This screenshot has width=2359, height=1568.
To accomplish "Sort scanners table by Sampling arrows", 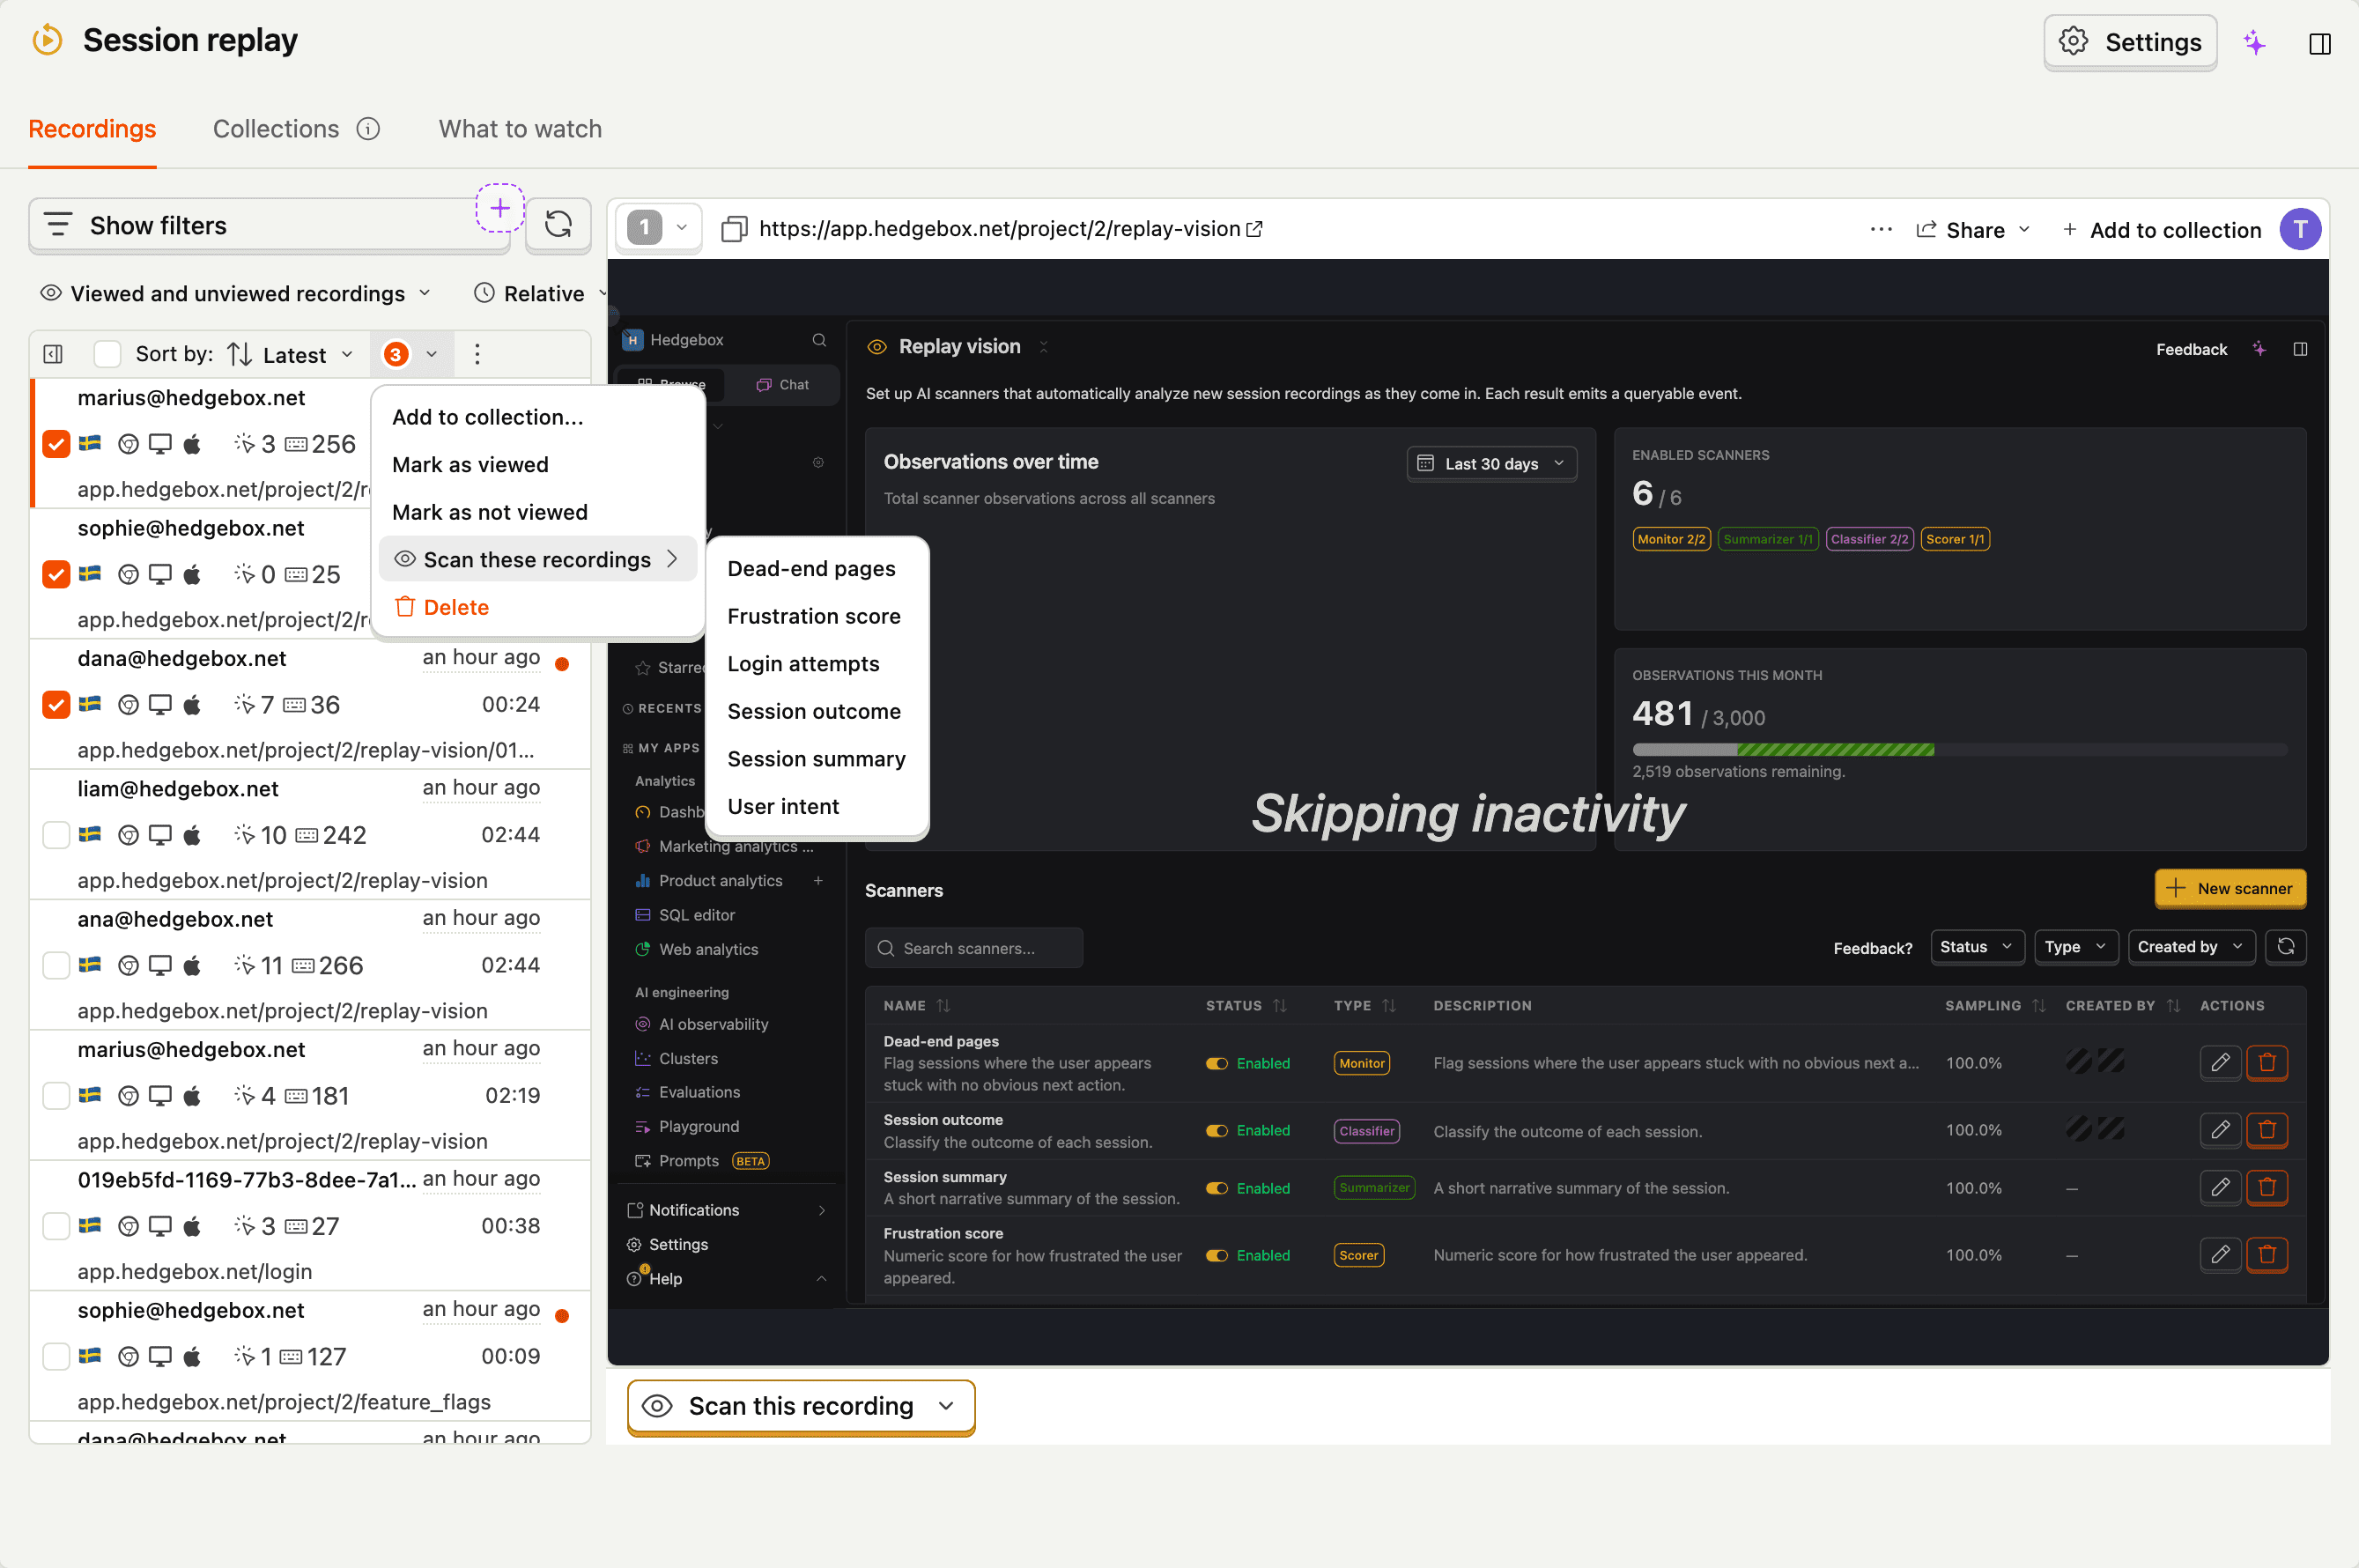I will tap(2039, 1005).
